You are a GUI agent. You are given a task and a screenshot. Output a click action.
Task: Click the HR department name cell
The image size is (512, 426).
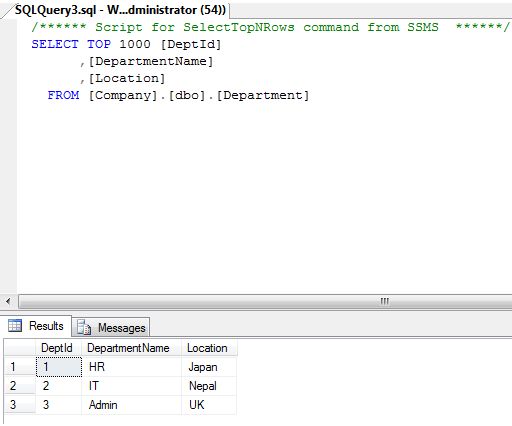tap(131, 367)
